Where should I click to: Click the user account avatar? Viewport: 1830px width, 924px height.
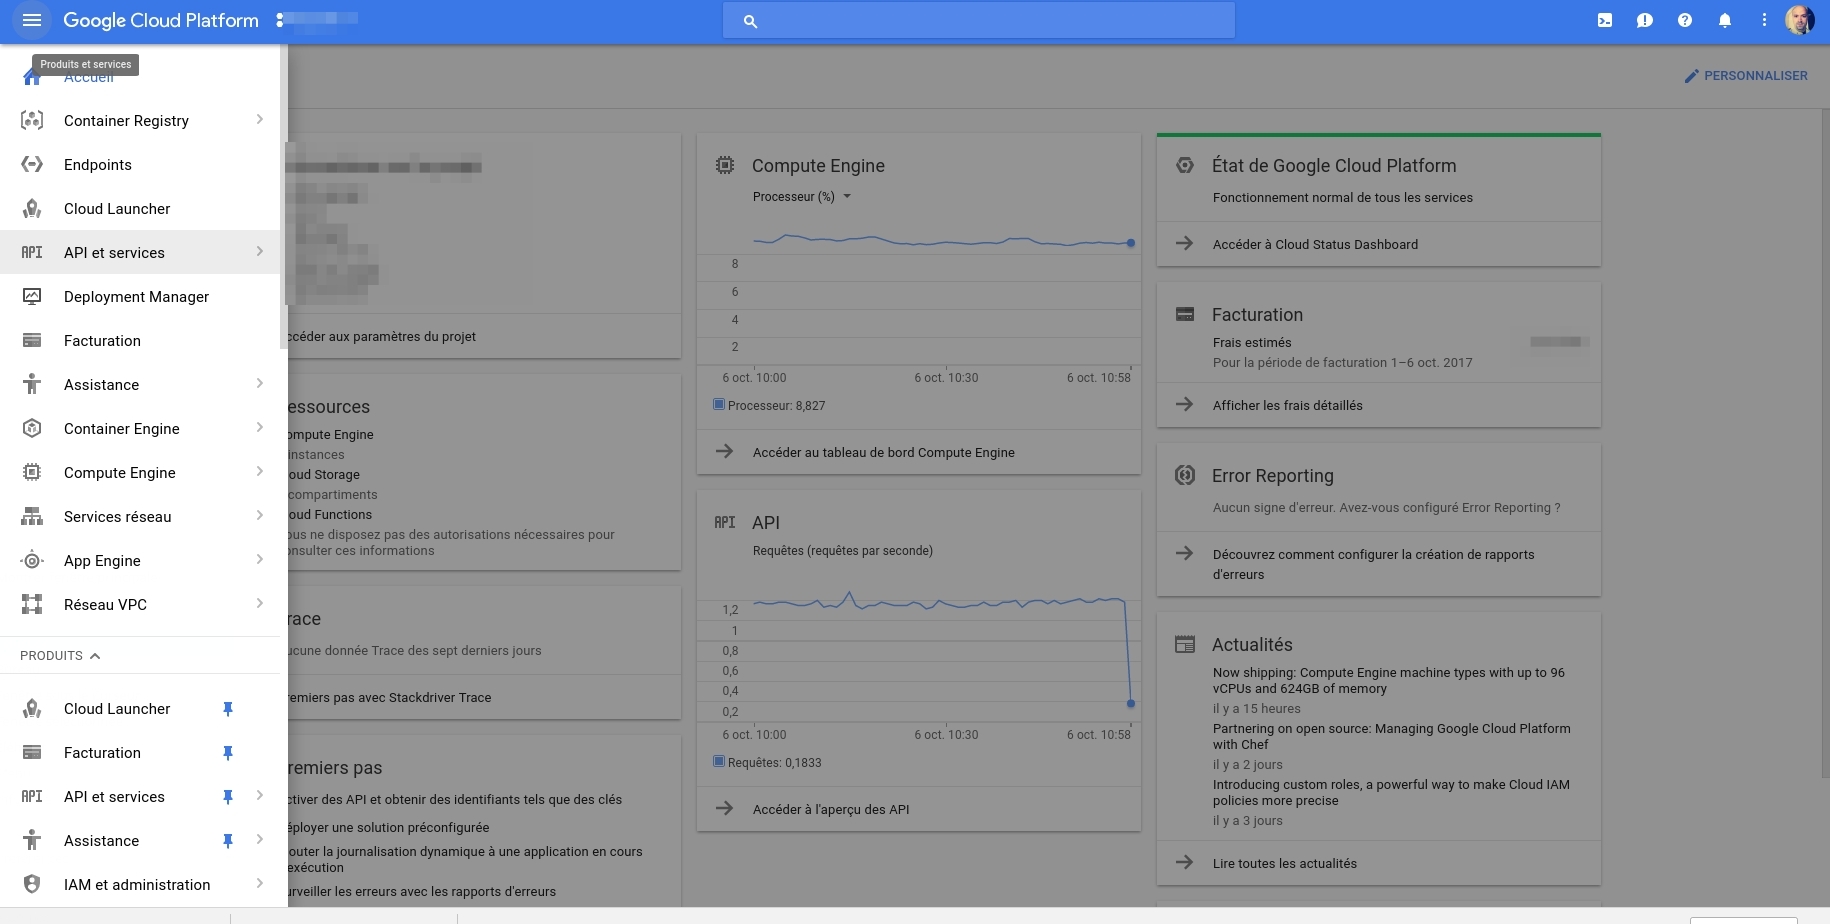1800,20
